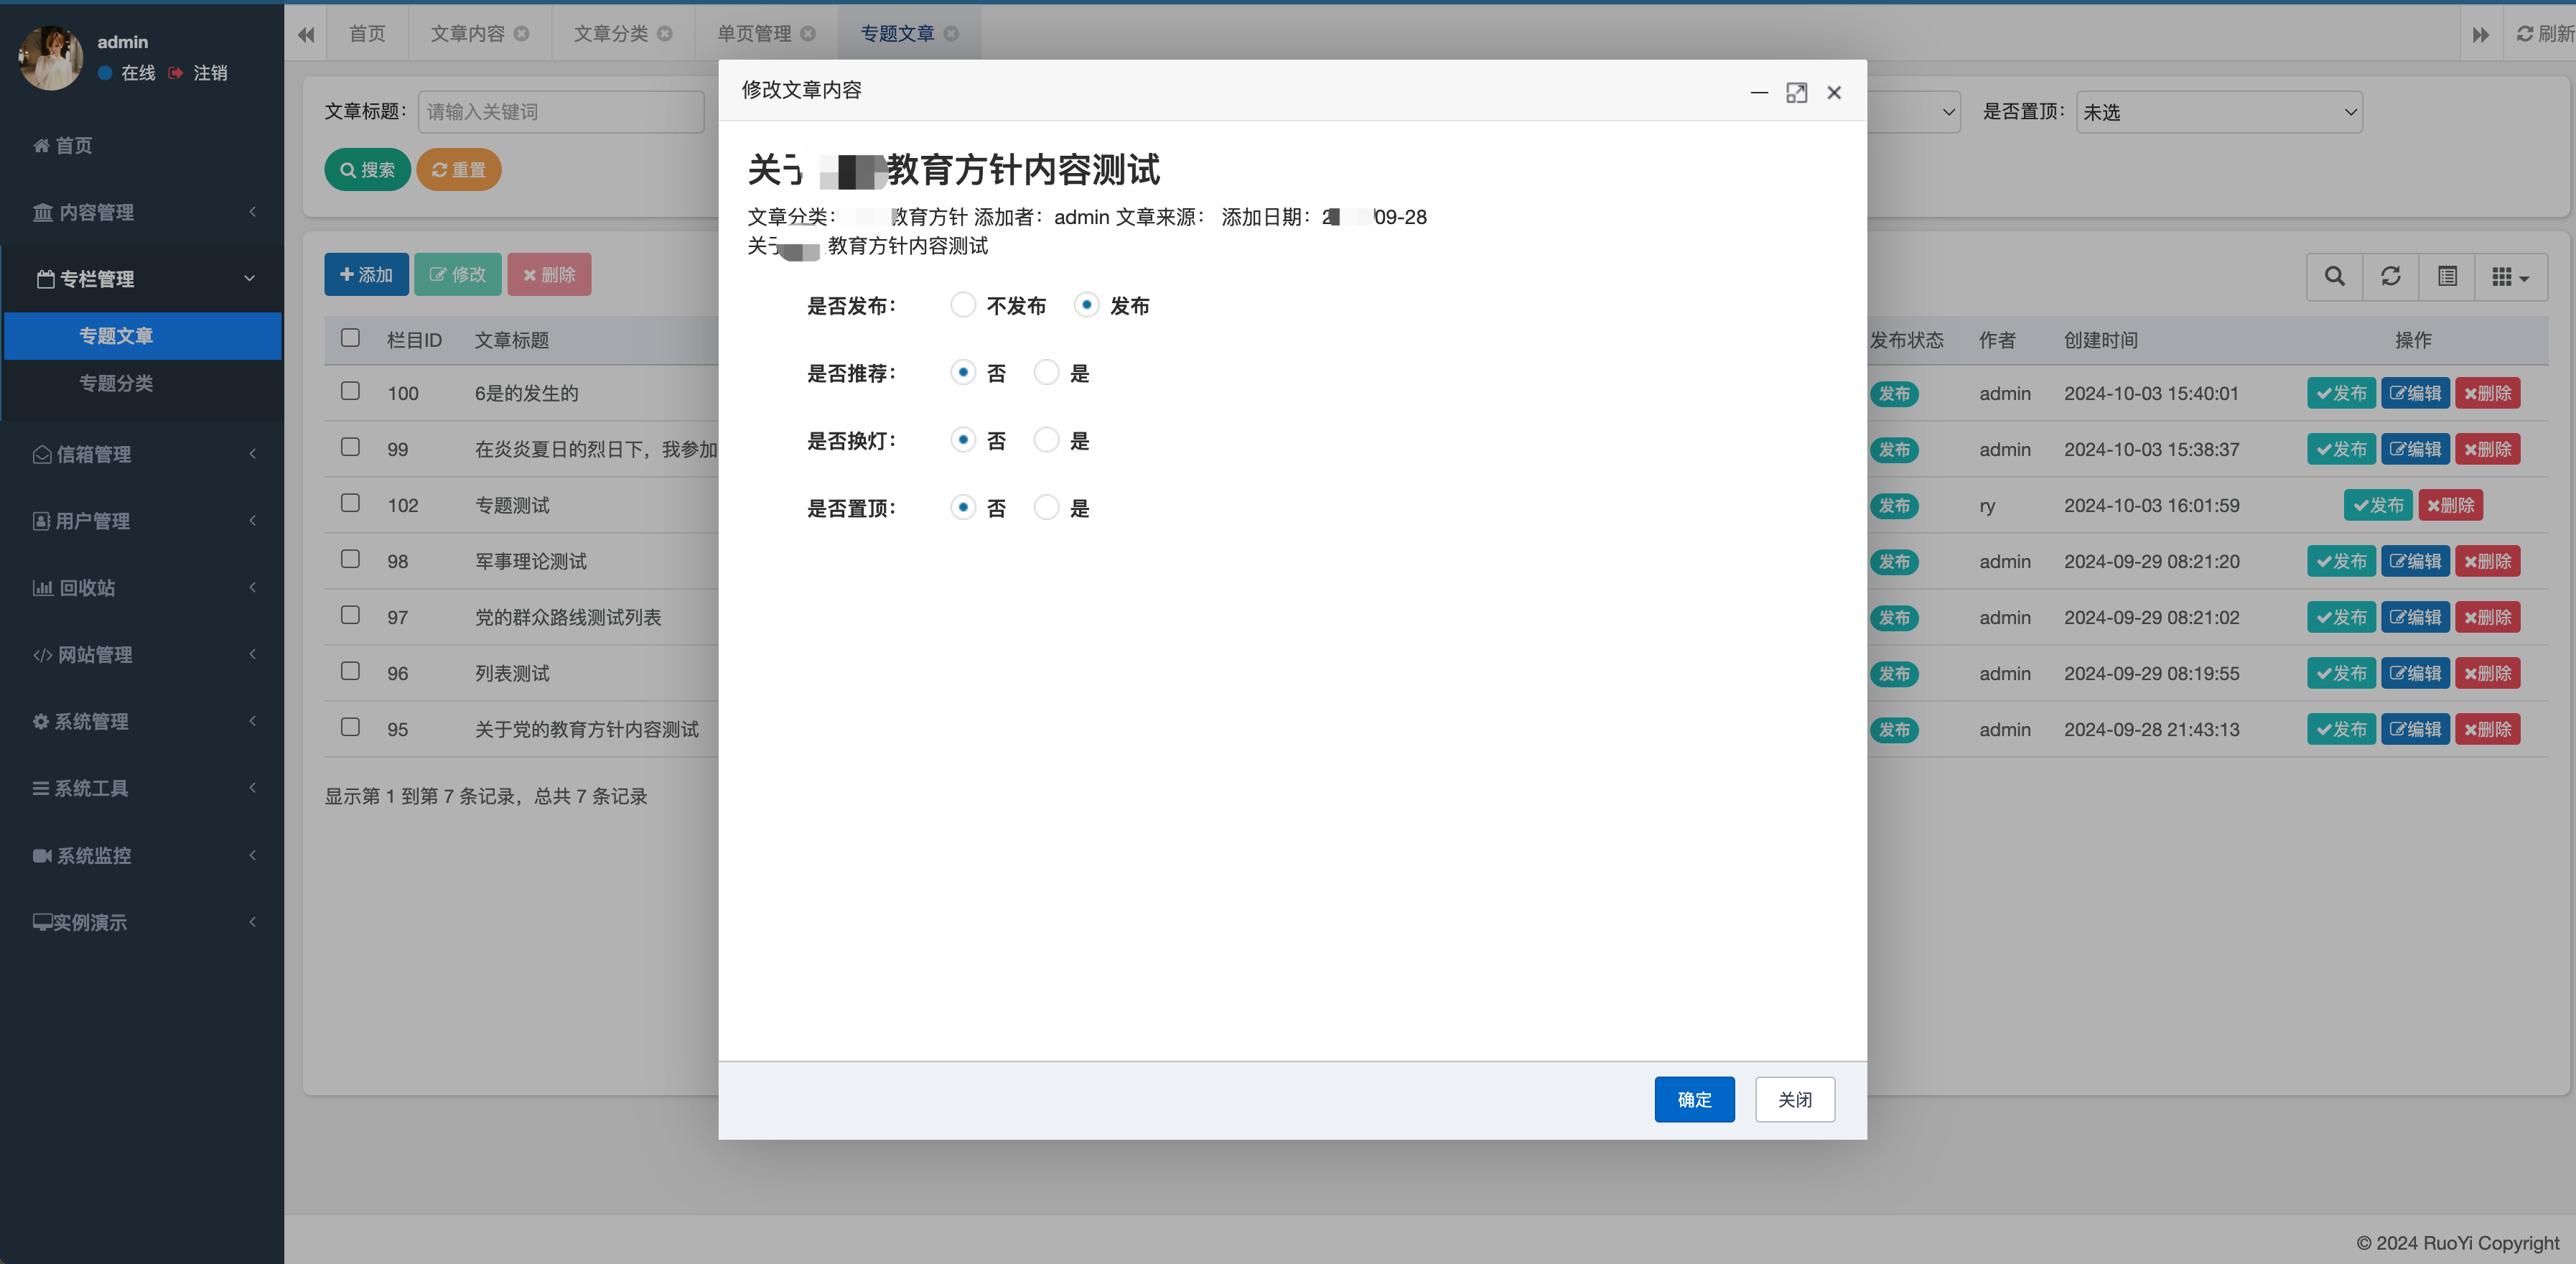Click the table refresh icon

coord(2390,276)
